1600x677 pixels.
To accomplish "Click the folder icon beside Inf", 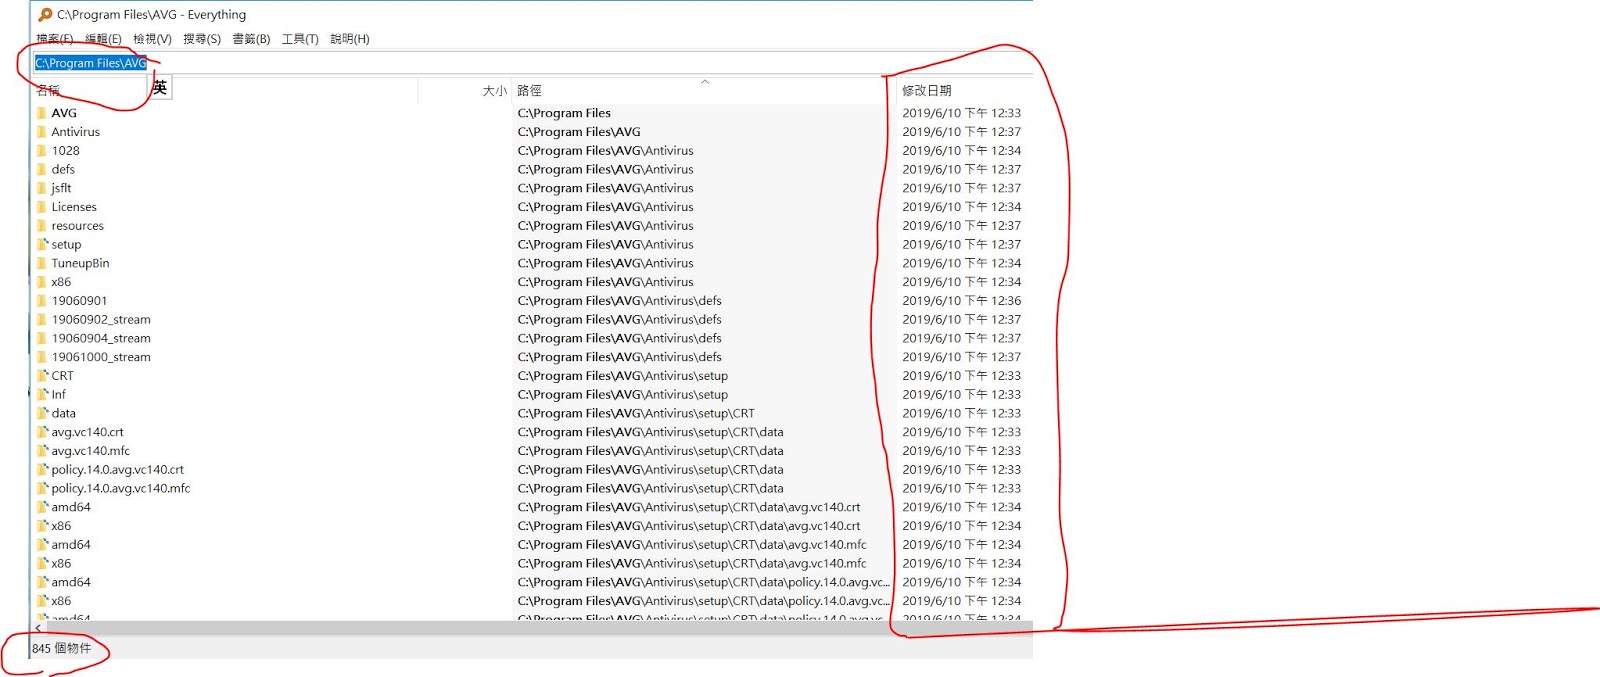I will point(42,395).
